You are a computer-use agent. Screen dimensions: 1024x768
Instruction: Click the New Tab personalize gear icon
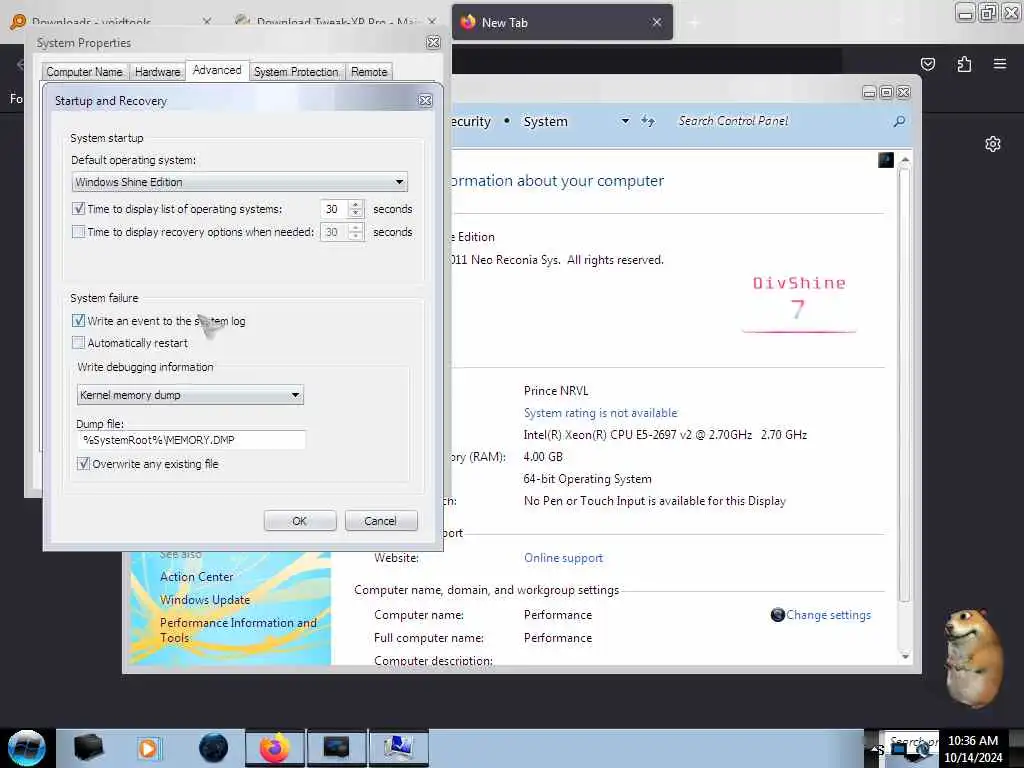[993, 144]
